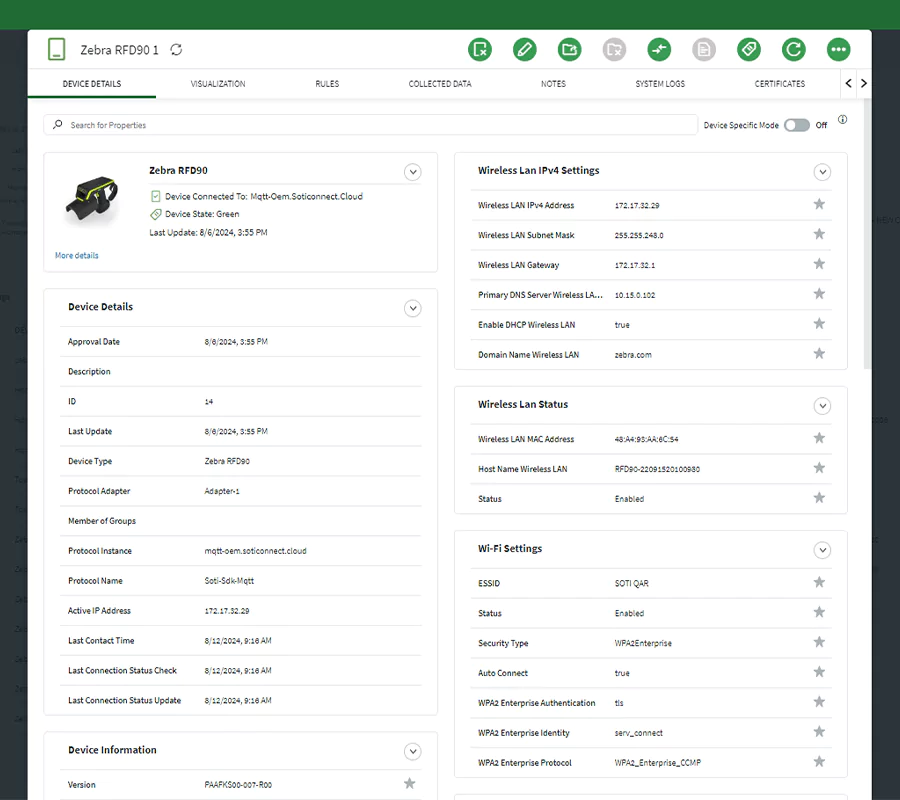Open the Notes tab
The image size is (900, 800).
click(x=553, y=84)
